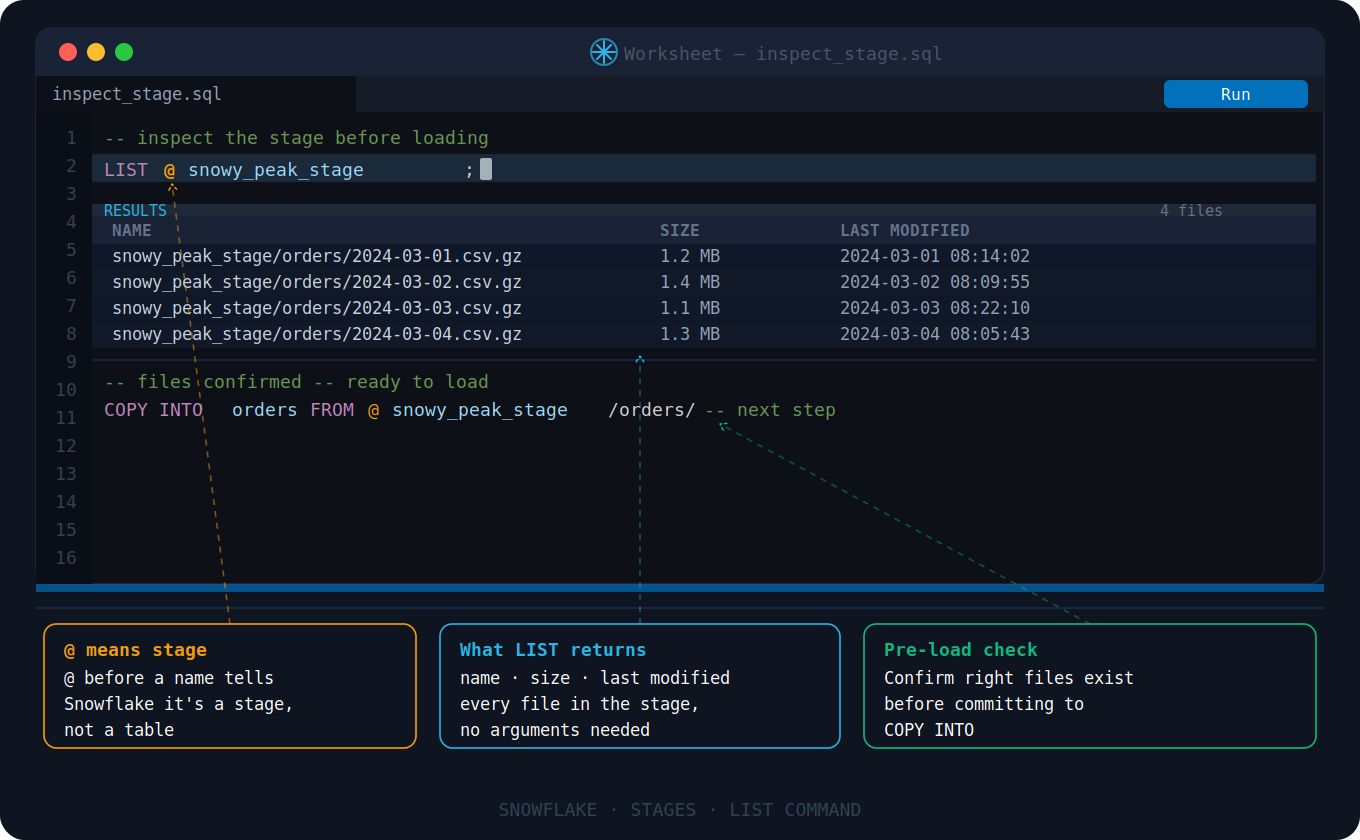Click the /orders/ path on line 11
This screenshot has height=840, width=1360.
pos(651,410)
